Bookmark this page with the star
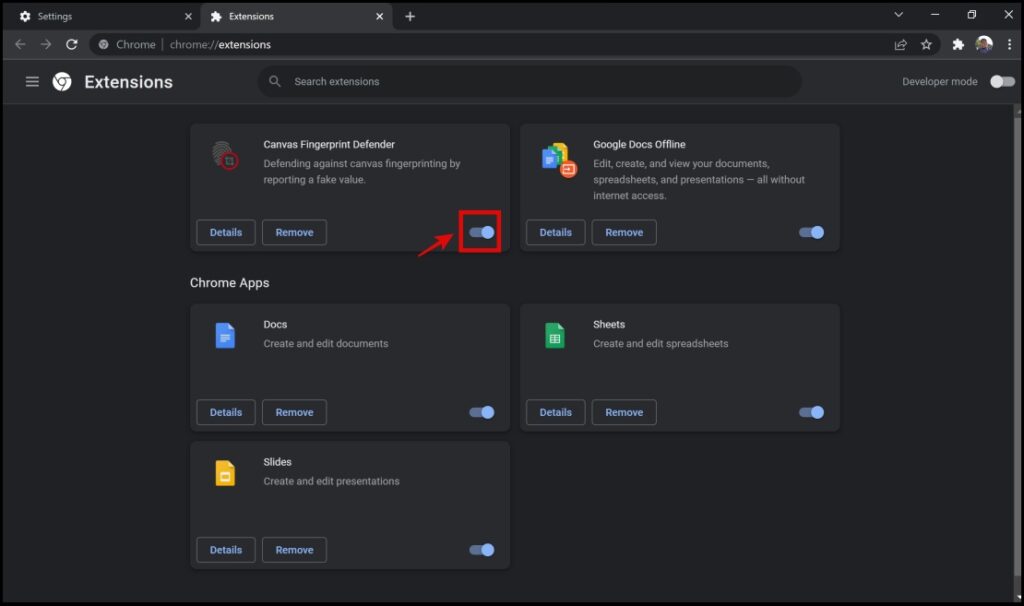Viewport: 1024px width, 606px height. (926, 44)
